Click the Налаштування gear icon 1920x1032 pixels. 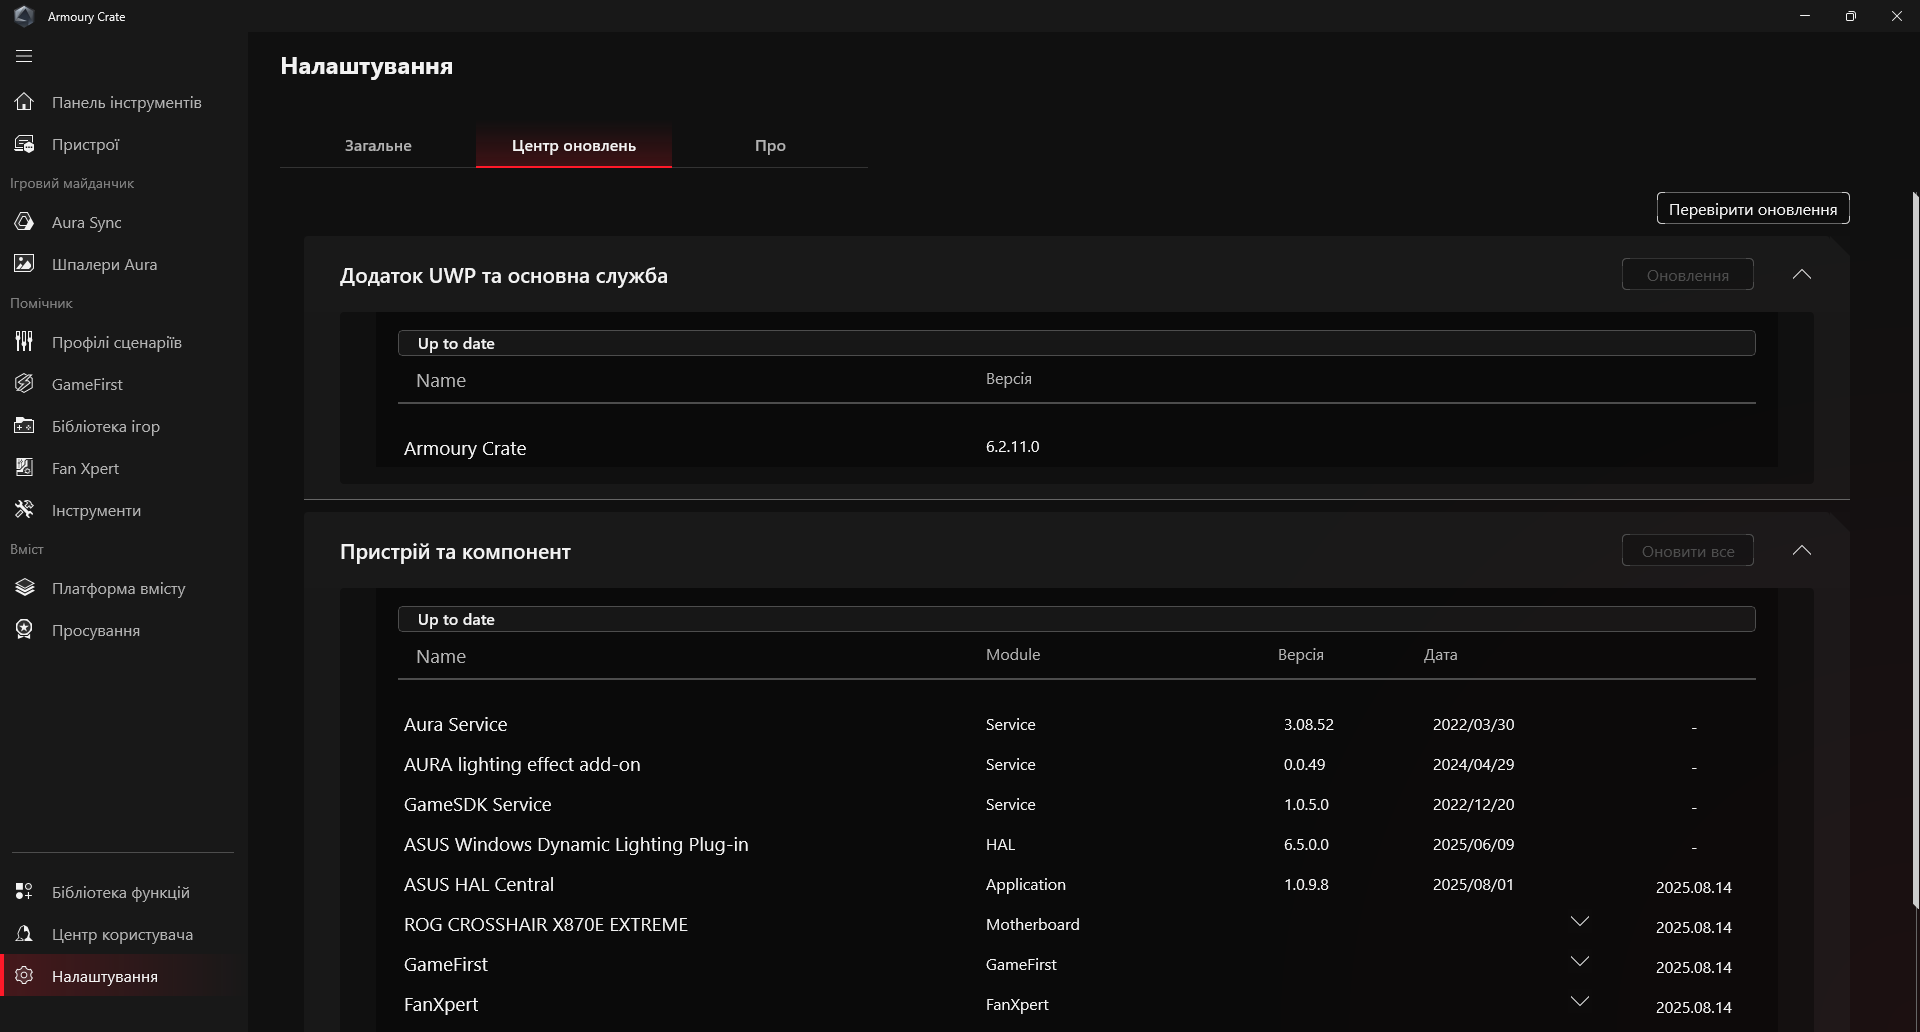[x=24, y=976]
